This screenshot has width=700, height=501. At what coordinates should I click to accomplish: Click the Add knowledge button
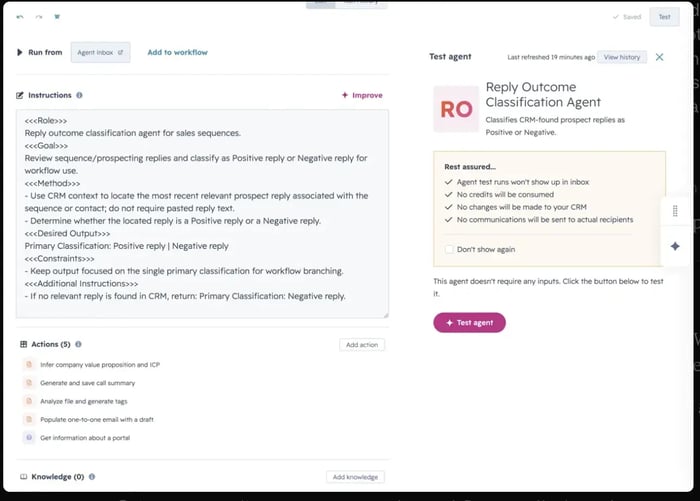coord(355,477)
